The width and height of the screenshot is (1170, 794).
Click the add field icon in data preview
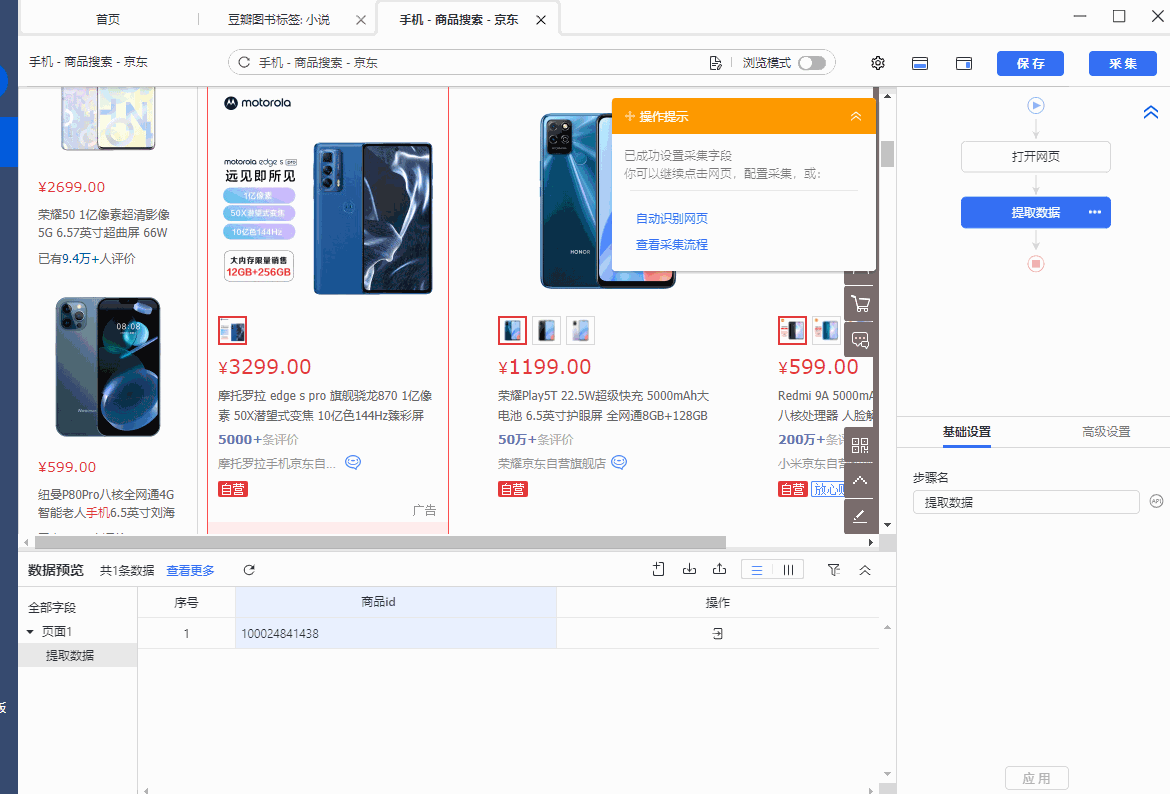click(658, 569)
